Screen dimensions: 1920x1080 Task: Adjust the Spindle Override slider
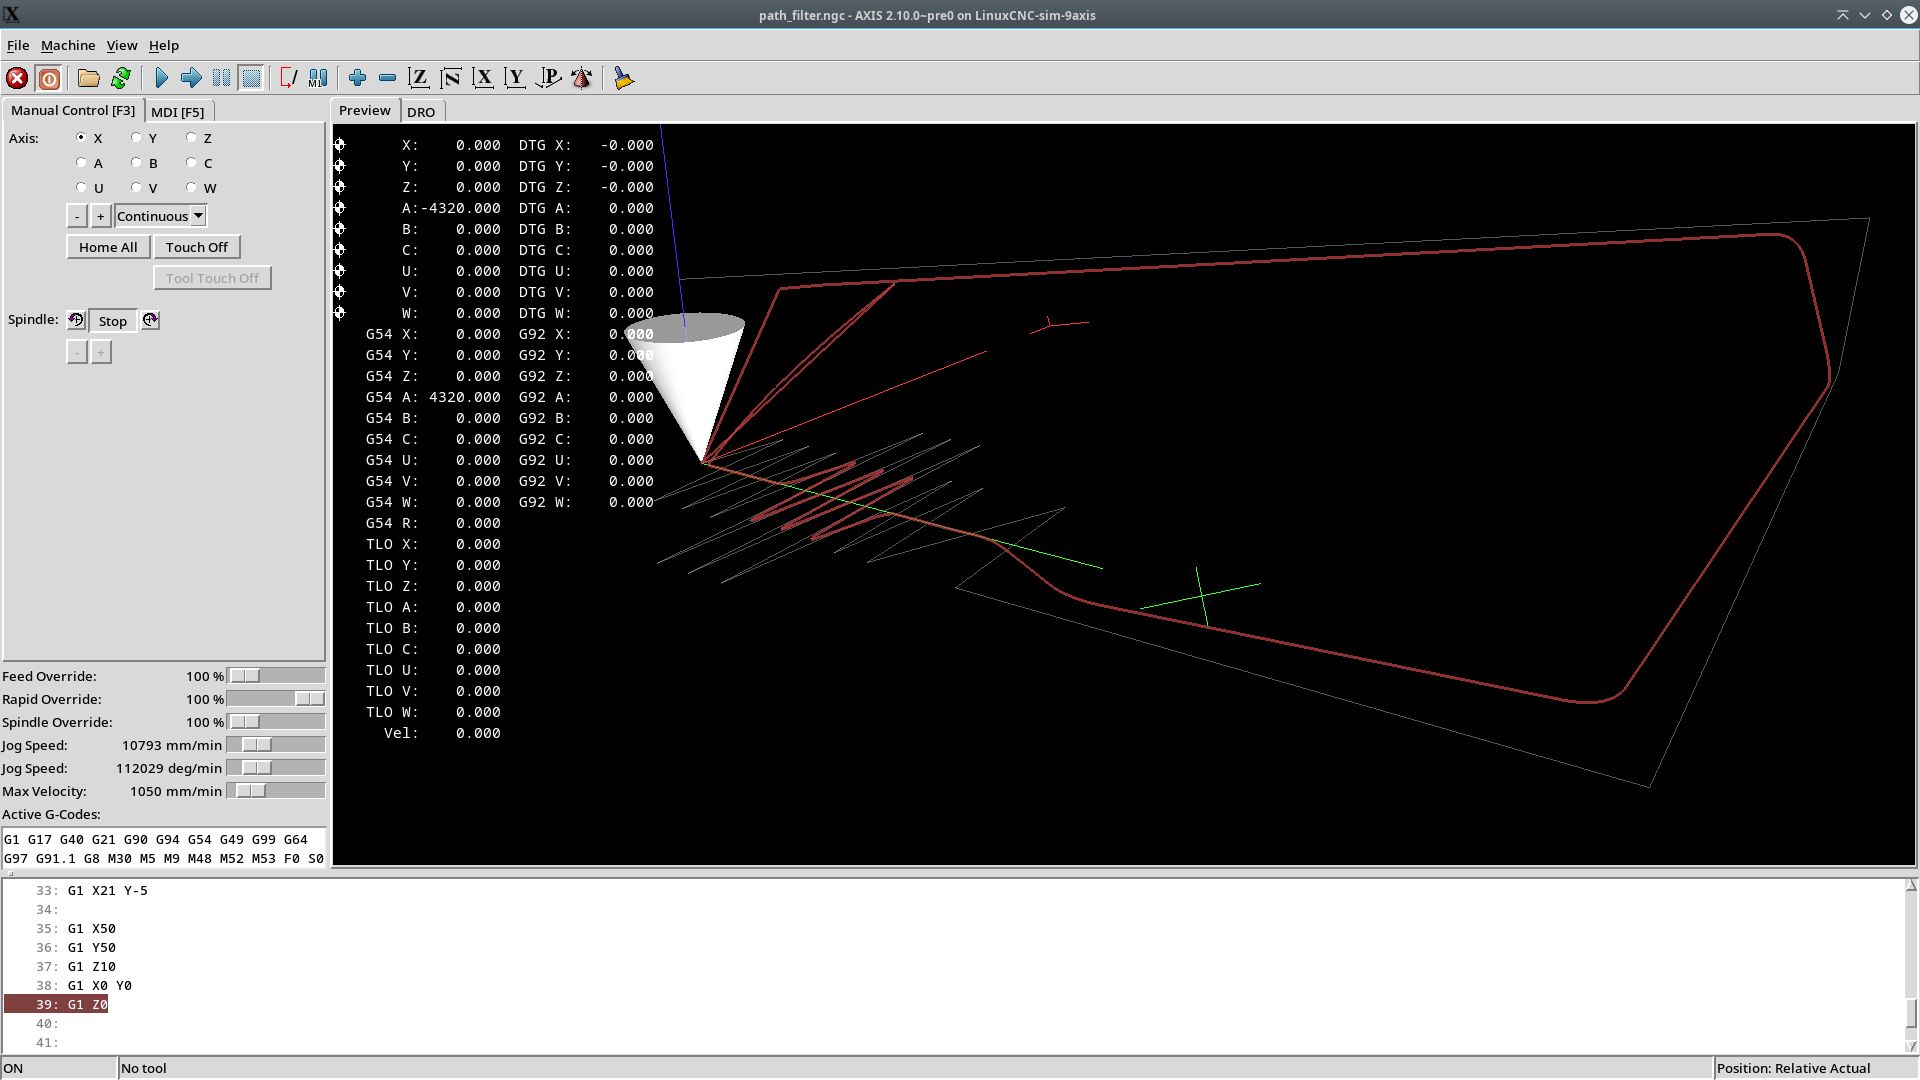click(276, 722)
